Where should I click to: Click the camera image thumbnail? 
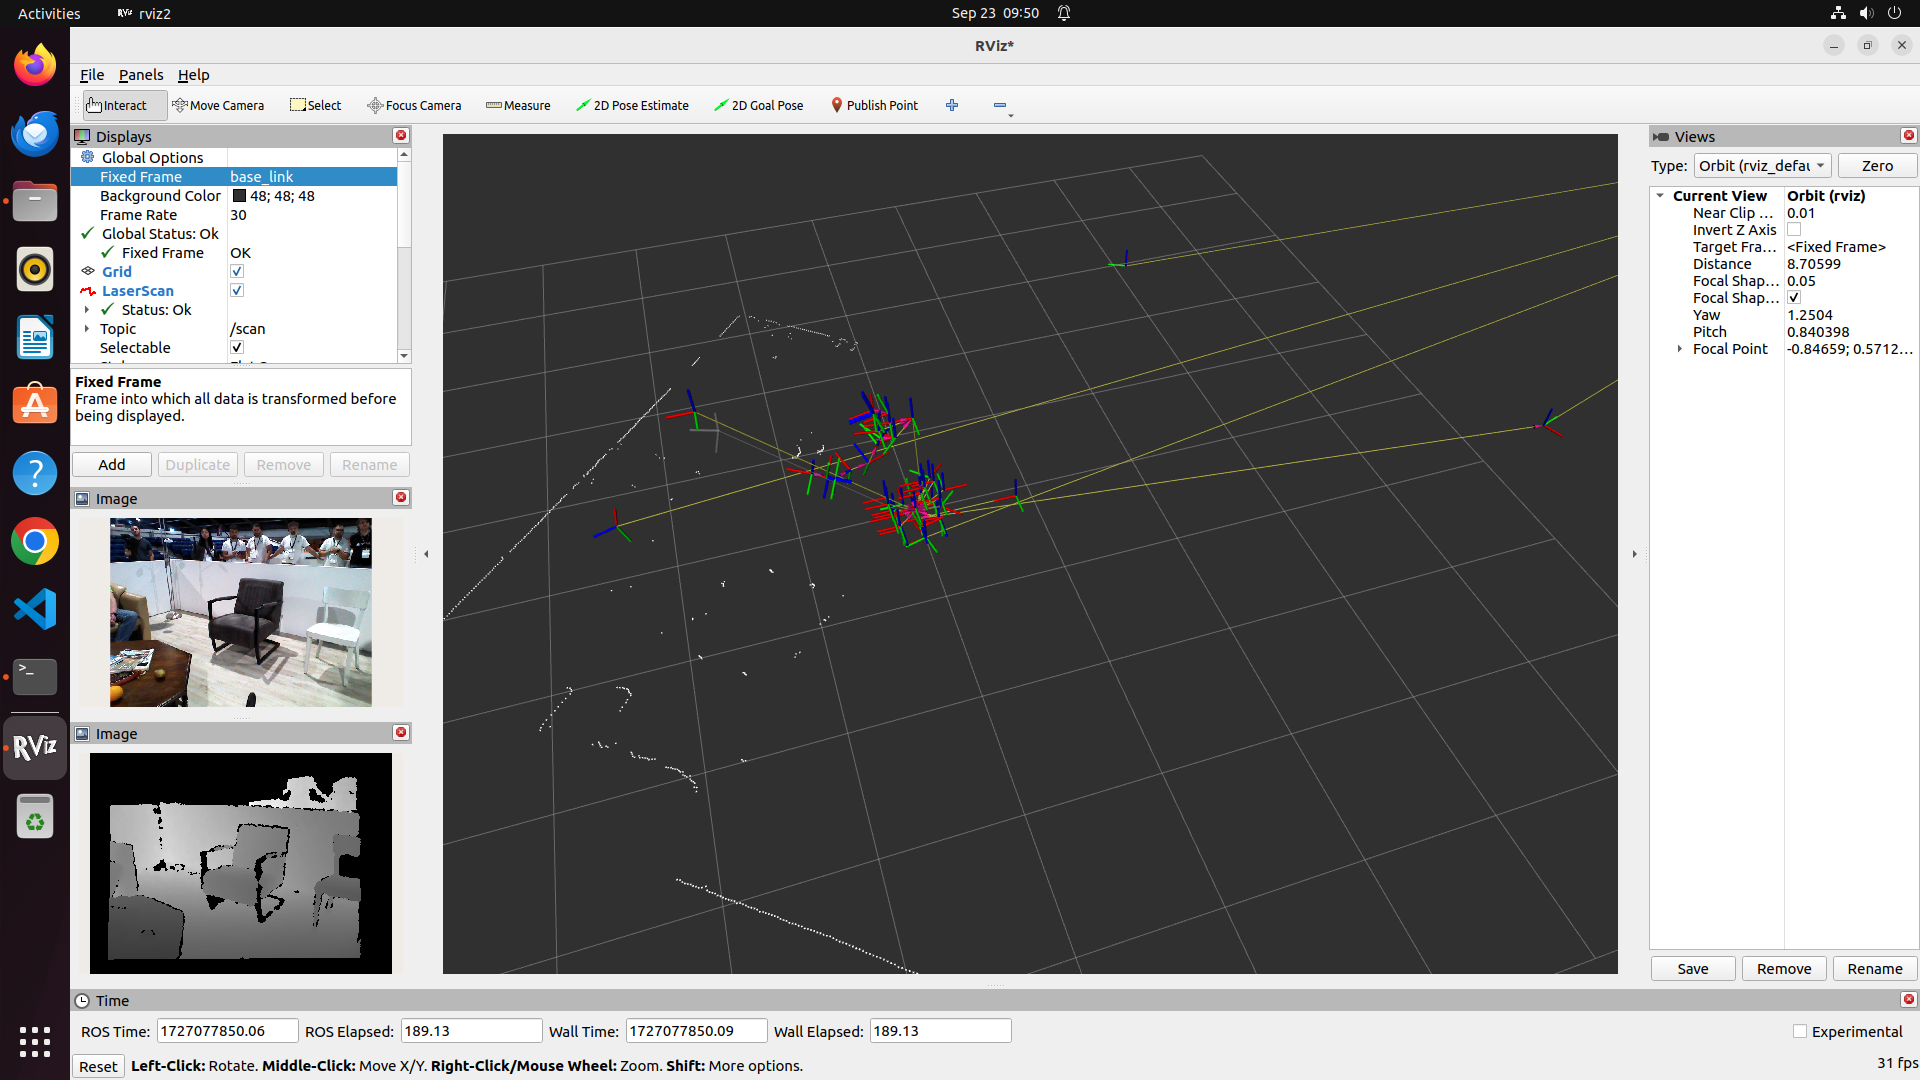click(240, 611)
